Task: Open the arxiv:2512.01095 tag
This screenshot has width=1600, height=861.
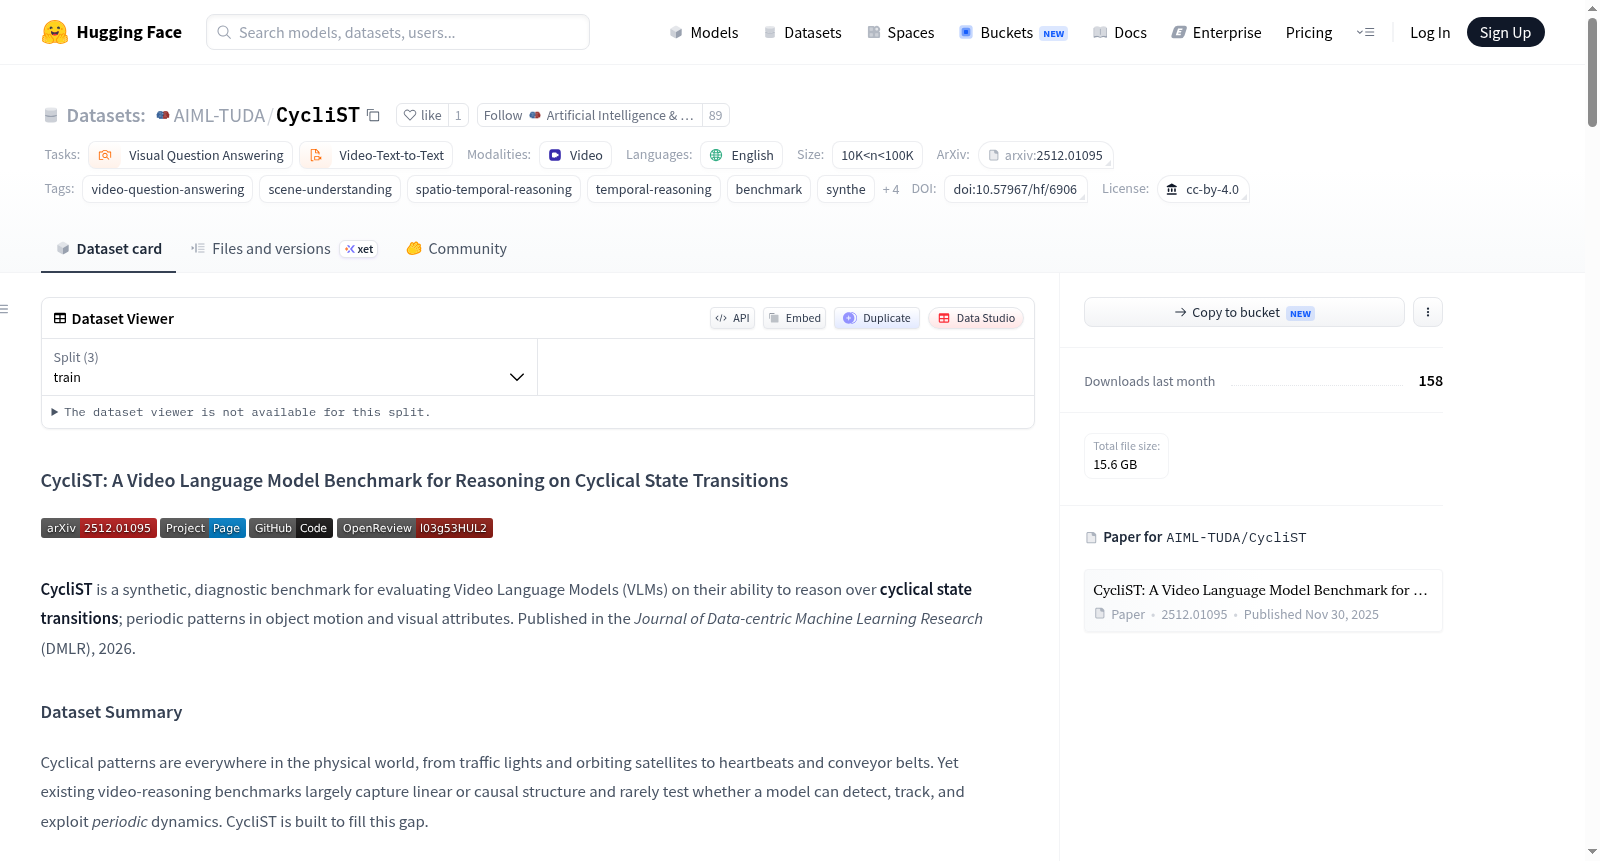Action: tap(1045, 155)
